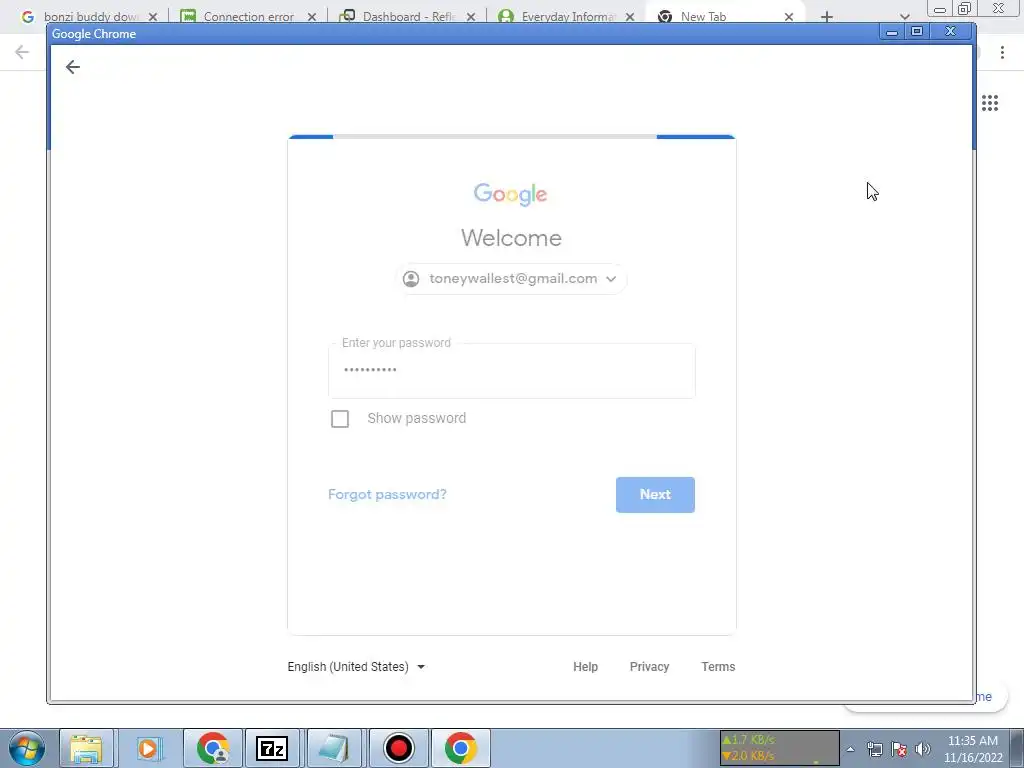Open the Chrome profile window taskbar icon
Image resolution: width=1024 pixels, height=768 pixels.
(x=213, y=748)
